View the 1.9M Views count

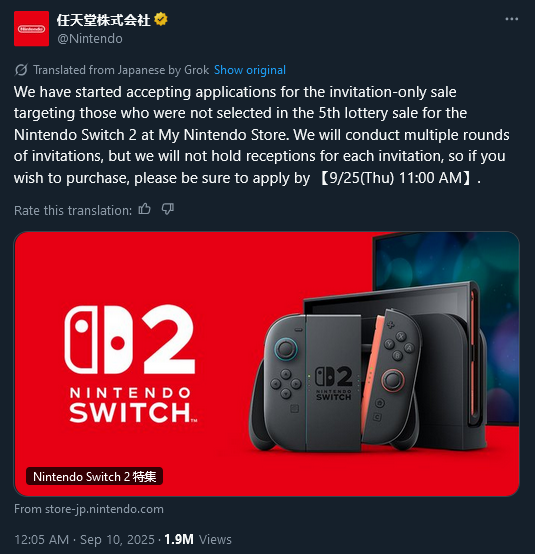pos(198,540)
